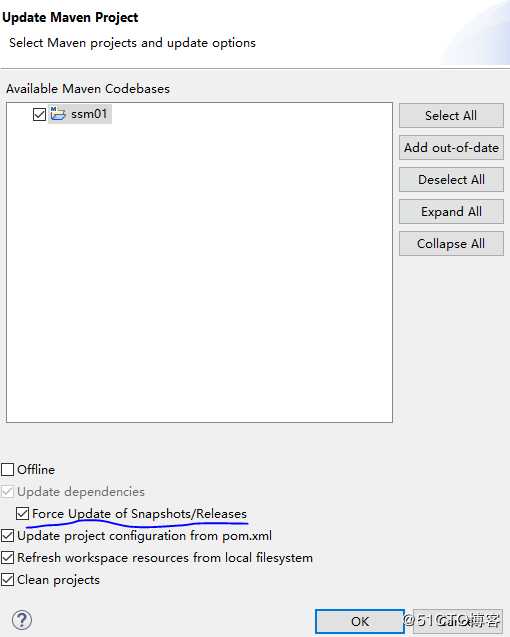Screen dimensions: 510x637
Task: Click the Deselect All button
Action: (451, 180)
